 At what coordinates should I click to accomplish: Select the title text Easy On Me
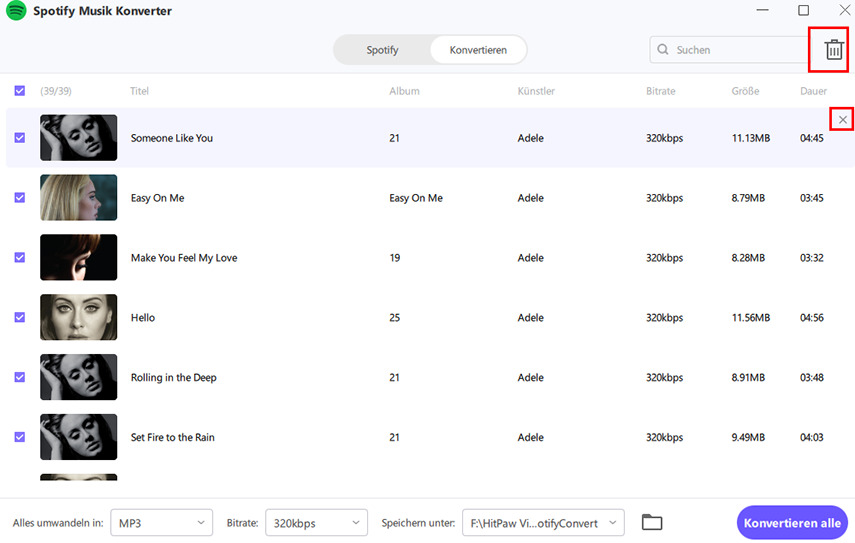158,198
